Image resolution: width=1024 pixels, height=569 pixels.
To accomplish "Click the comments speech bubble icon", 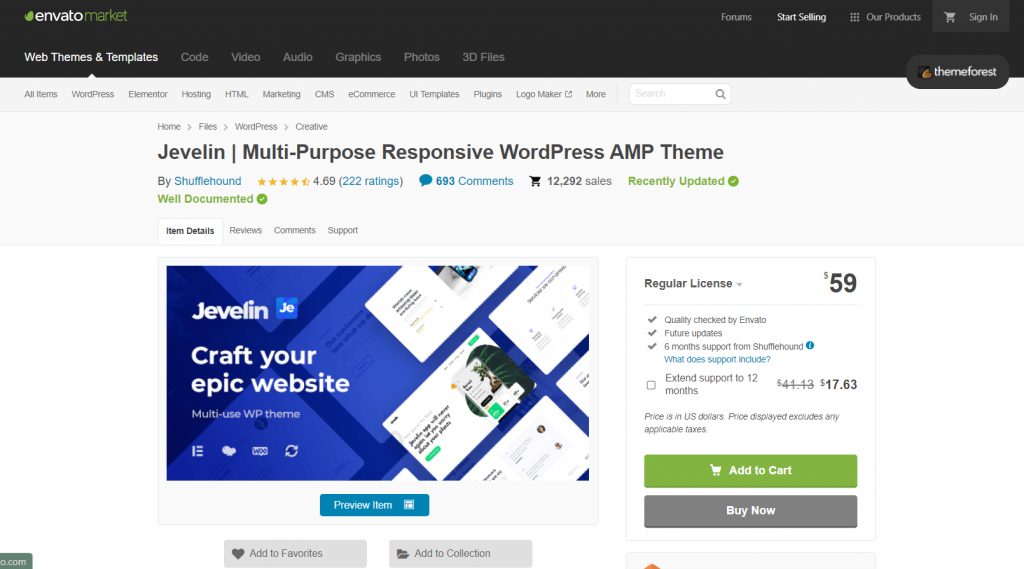I will point(425,180).
